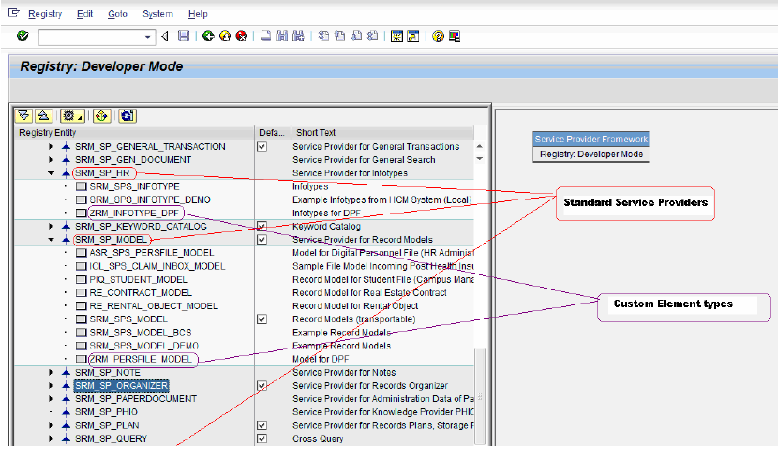Click the red Cancel icon
This screenshot has height=449, width=779.
[x=241, y=36]
